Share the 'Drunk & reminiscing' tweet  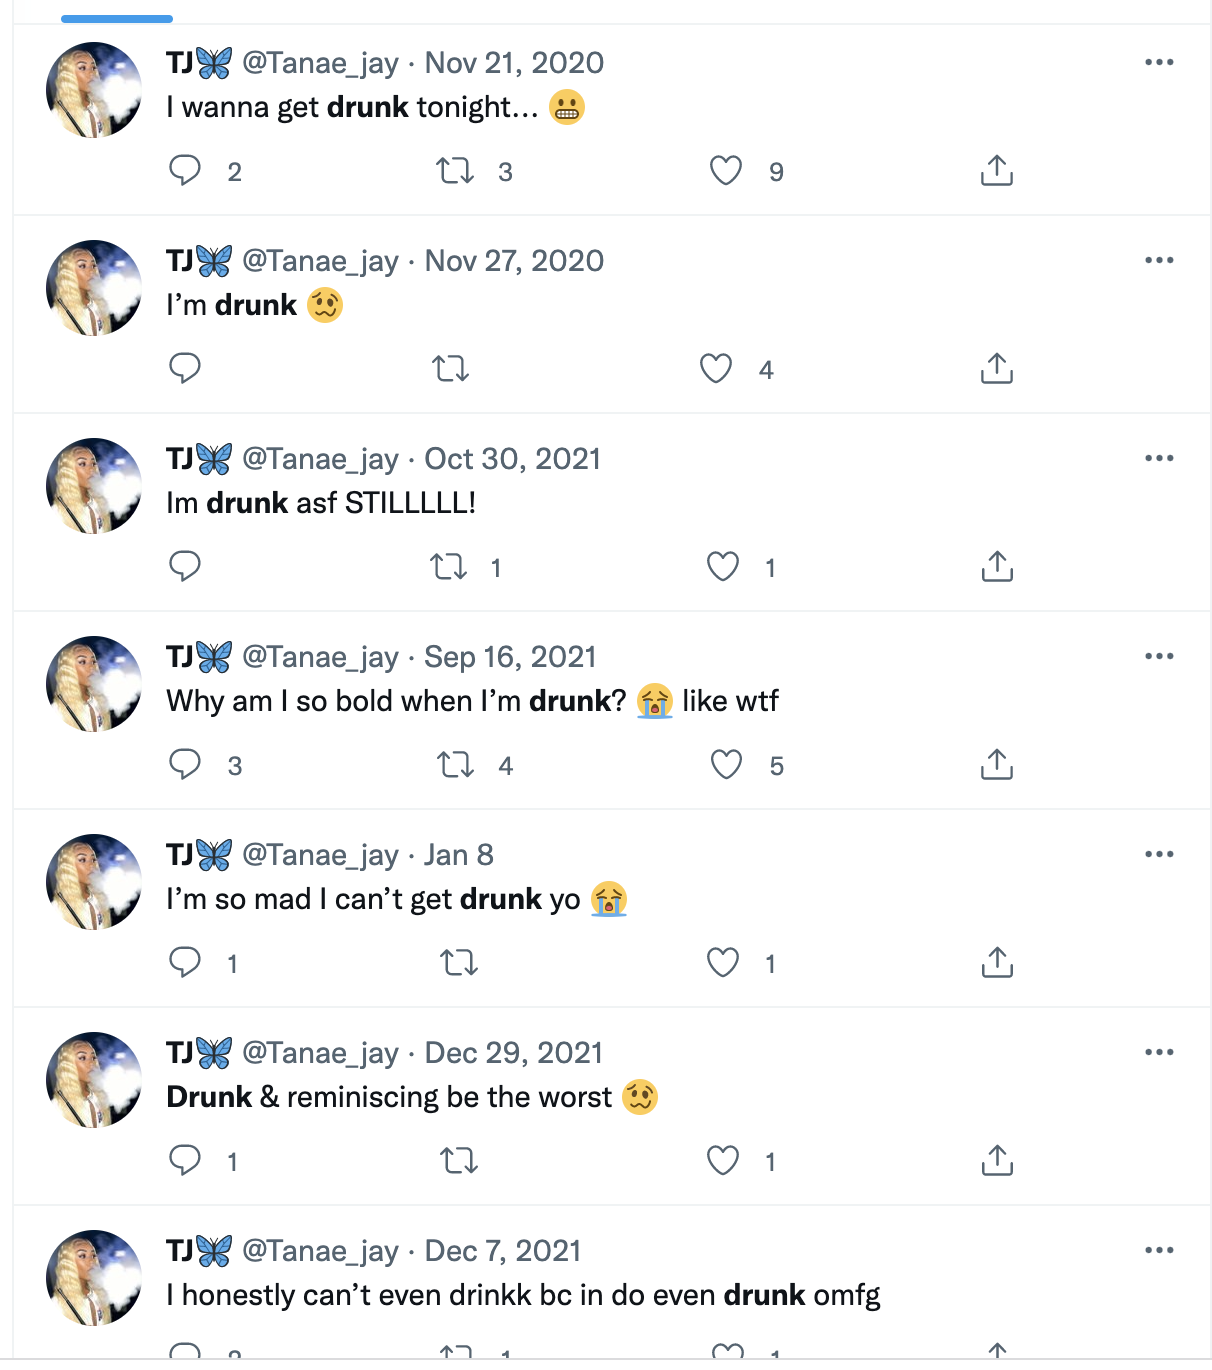coord(997,1161)
